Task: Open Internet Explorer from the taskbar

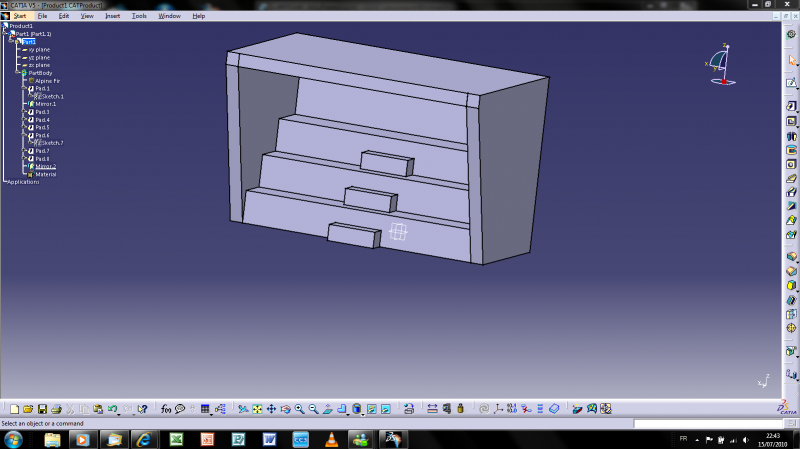Action: (x=143, y=439)
